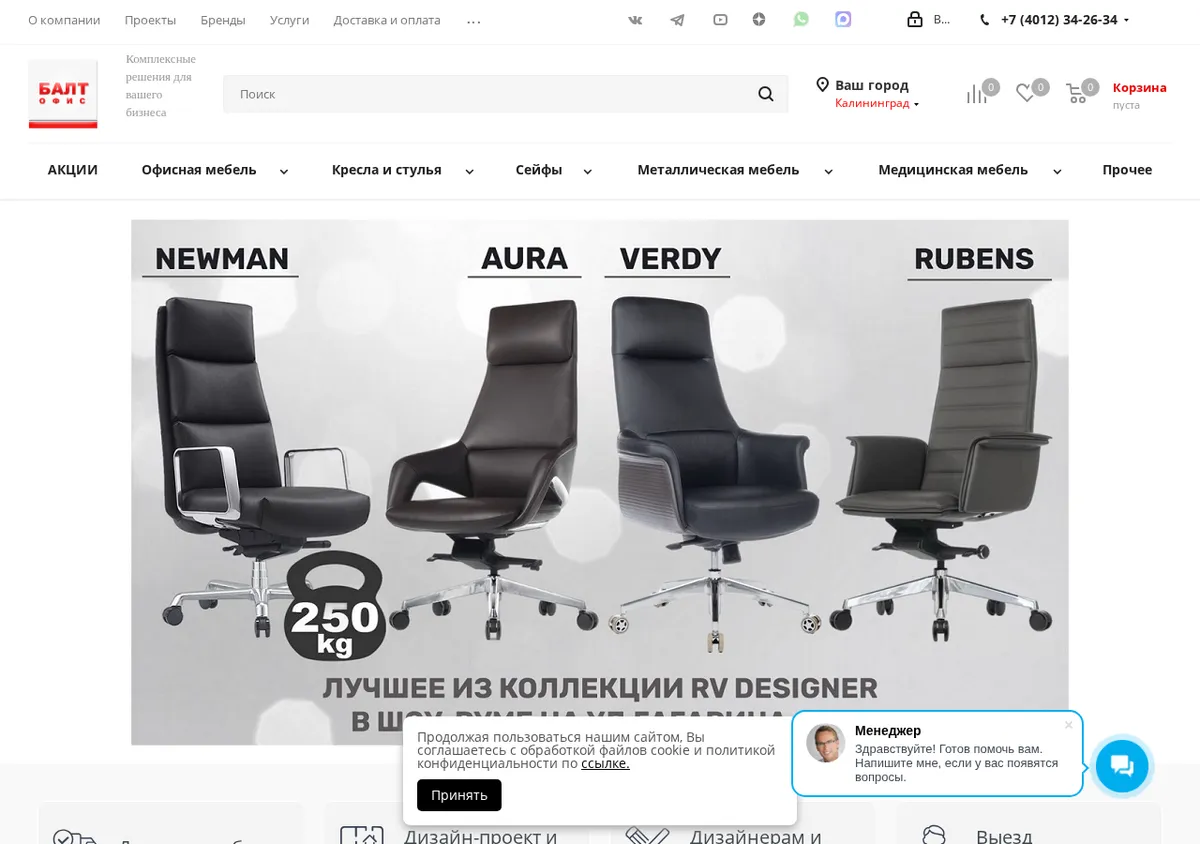Open the shopping cart icon
This screenshot has width=1200, height=844.
pos(1076,94)
